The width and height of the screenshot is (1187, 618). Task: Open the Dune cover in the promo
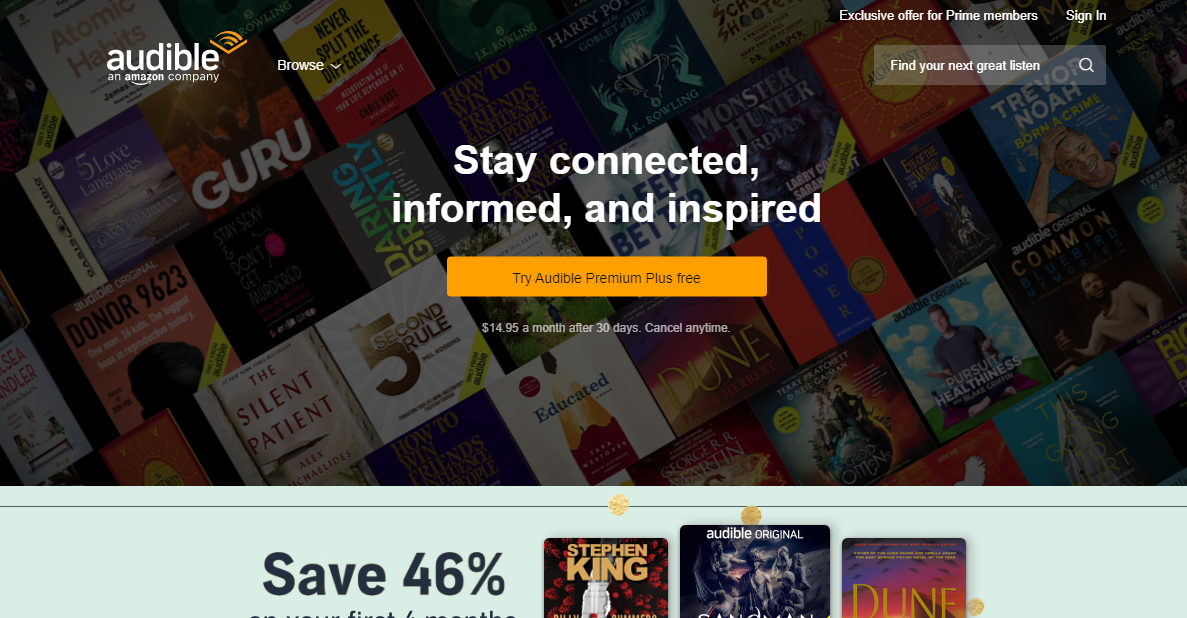(x=904, y=578)
